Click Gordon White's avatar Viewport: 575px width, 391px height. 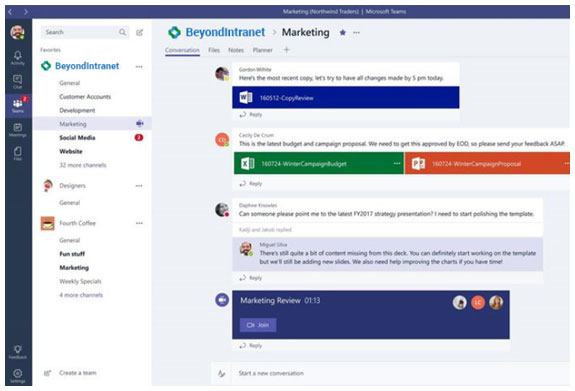pos(222,74)
